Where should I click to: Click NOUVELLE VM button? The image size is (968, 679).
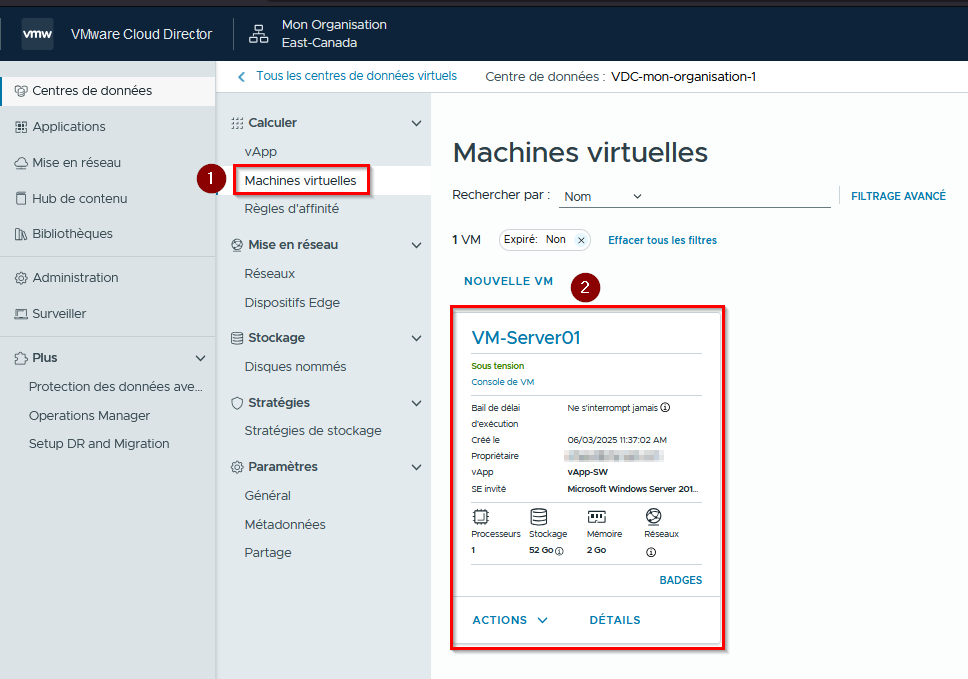(509, 281)
